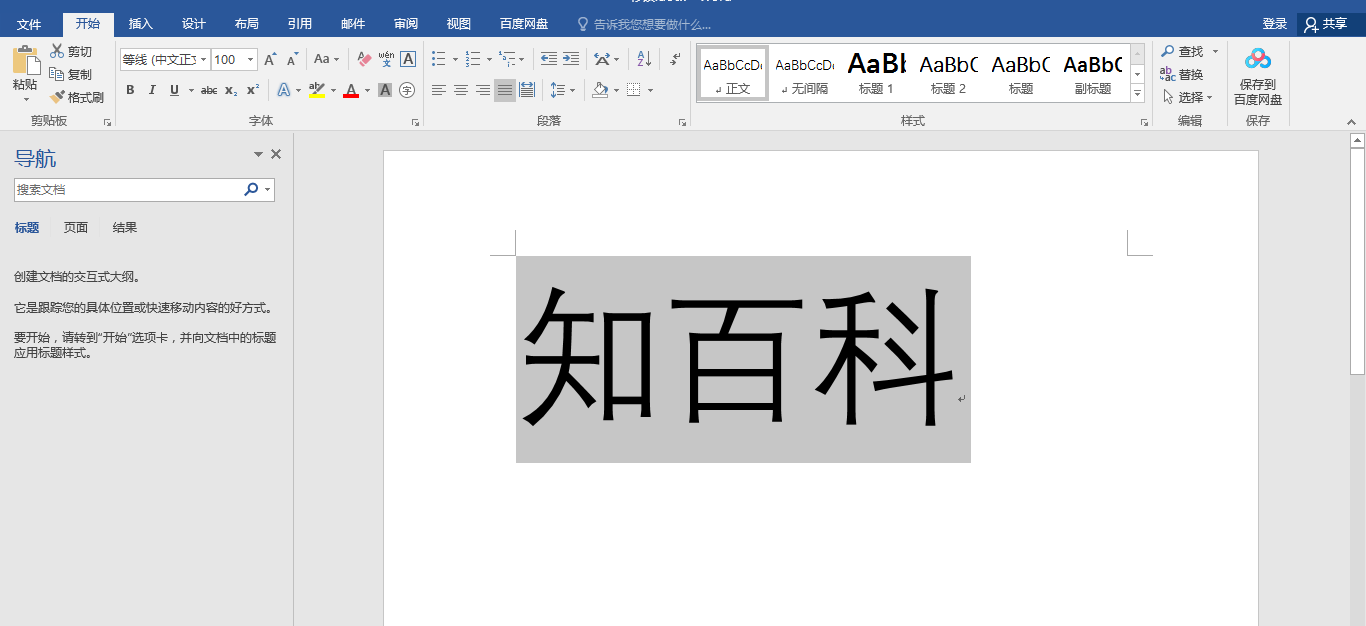Image resolution: width=1366 pixels, height=626 pixels.
Task: Click 保存到百度网盘 button
Action: point(1257,75)
